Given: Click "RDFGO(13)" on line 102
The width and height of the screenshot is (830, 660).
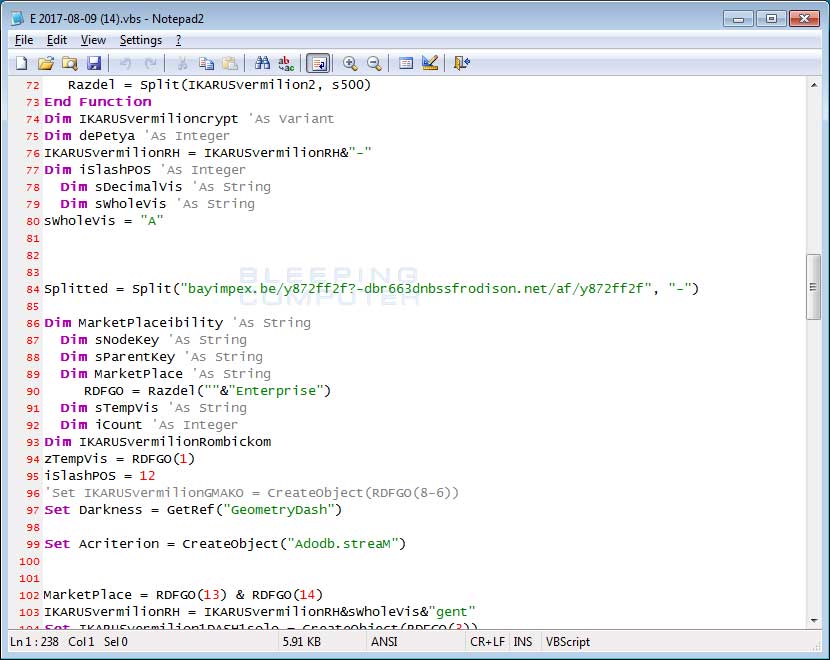Looking at the screenshot, I should 191,595.
